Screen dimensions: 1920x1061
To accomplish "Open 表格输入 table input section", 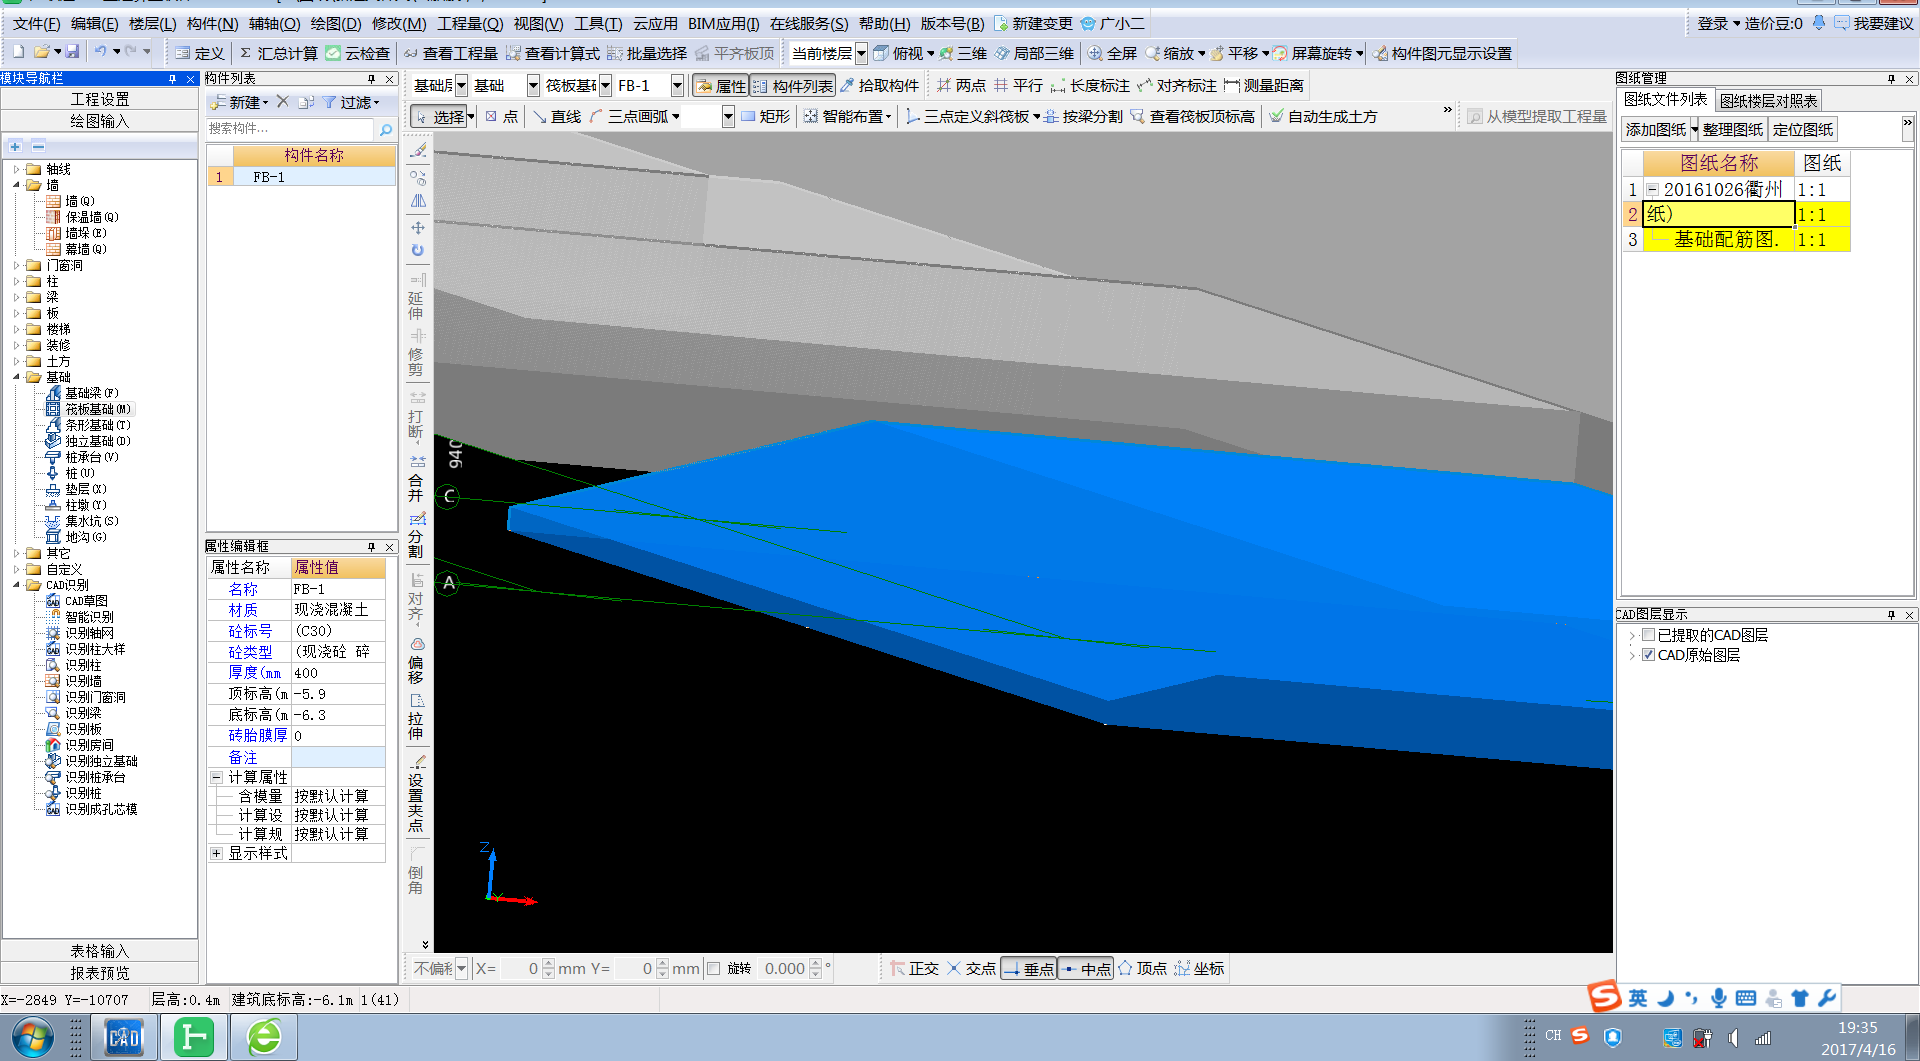I will pos(99,951).
